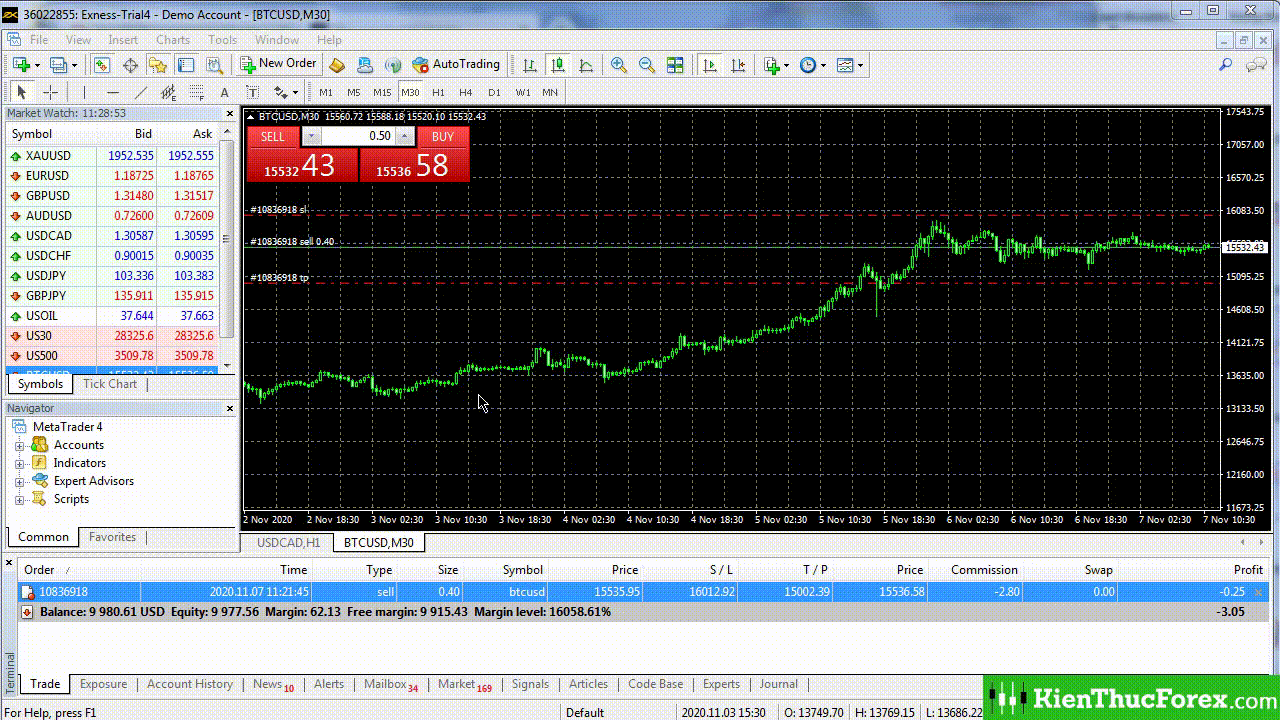Click the Profit column header
1280x720 pixels.
tap(1248, 570)
